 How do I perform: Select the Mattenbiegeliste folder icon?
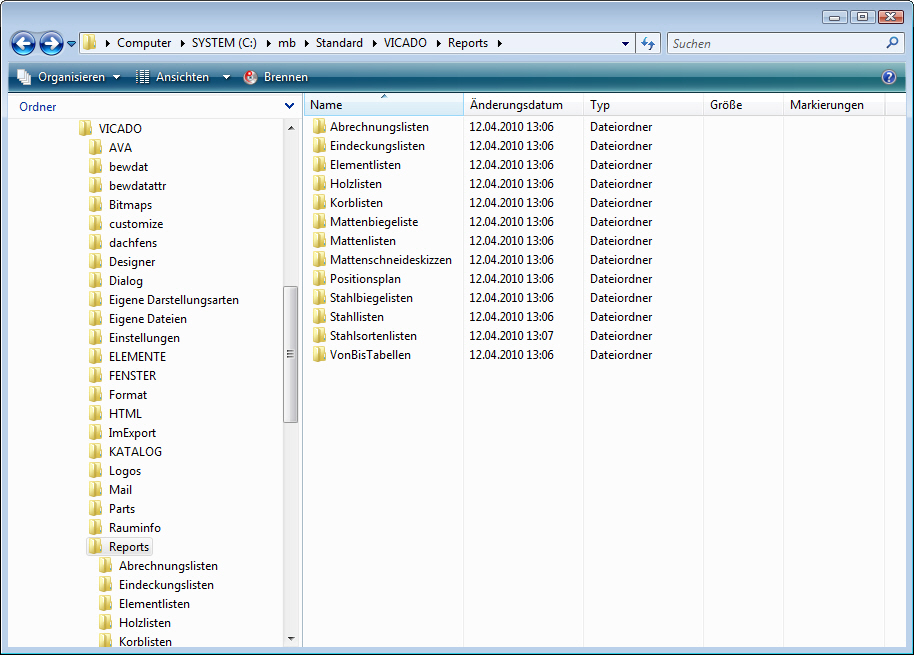(319, 221)
